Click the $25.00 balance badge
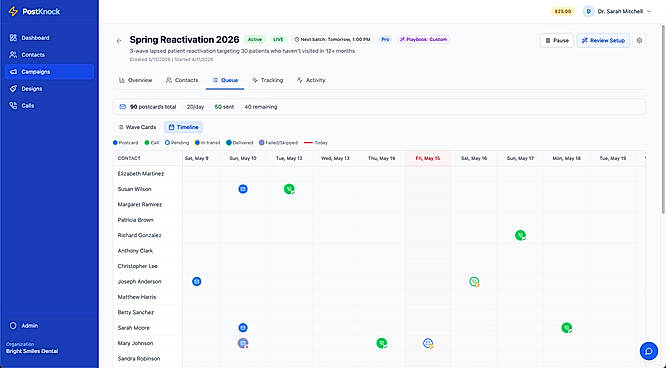 pos(563,11)
